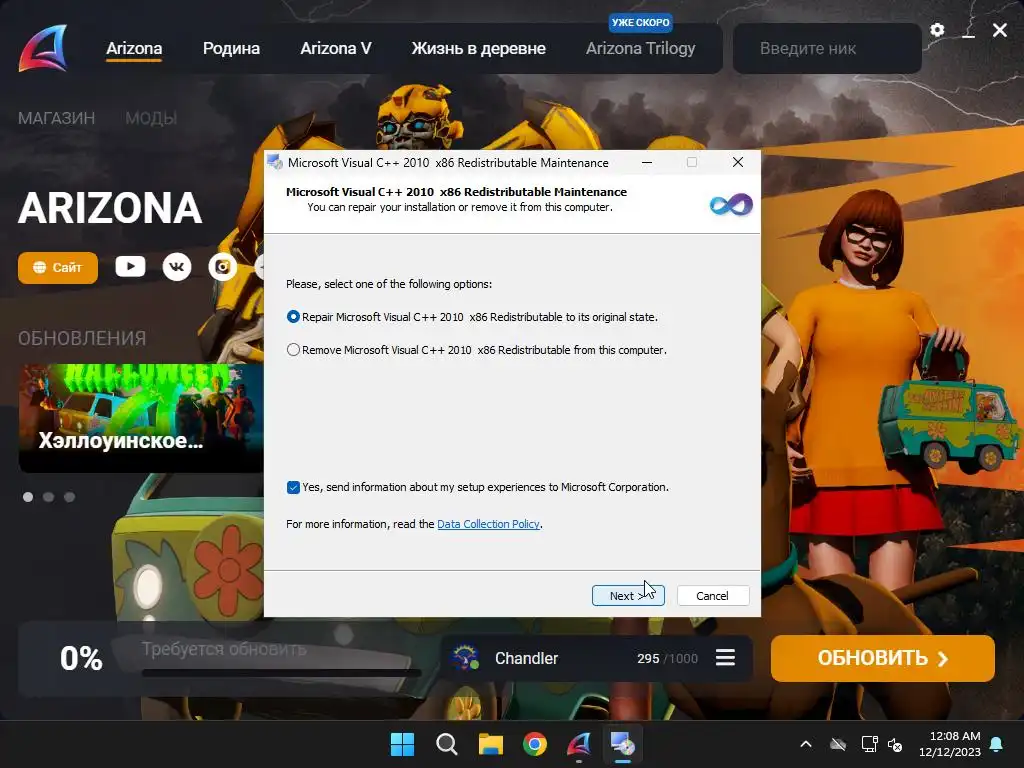The height and width of the screenshot is (768, 1024).
Task: Click the Visual C++ installer title icon
Action: 275,162
